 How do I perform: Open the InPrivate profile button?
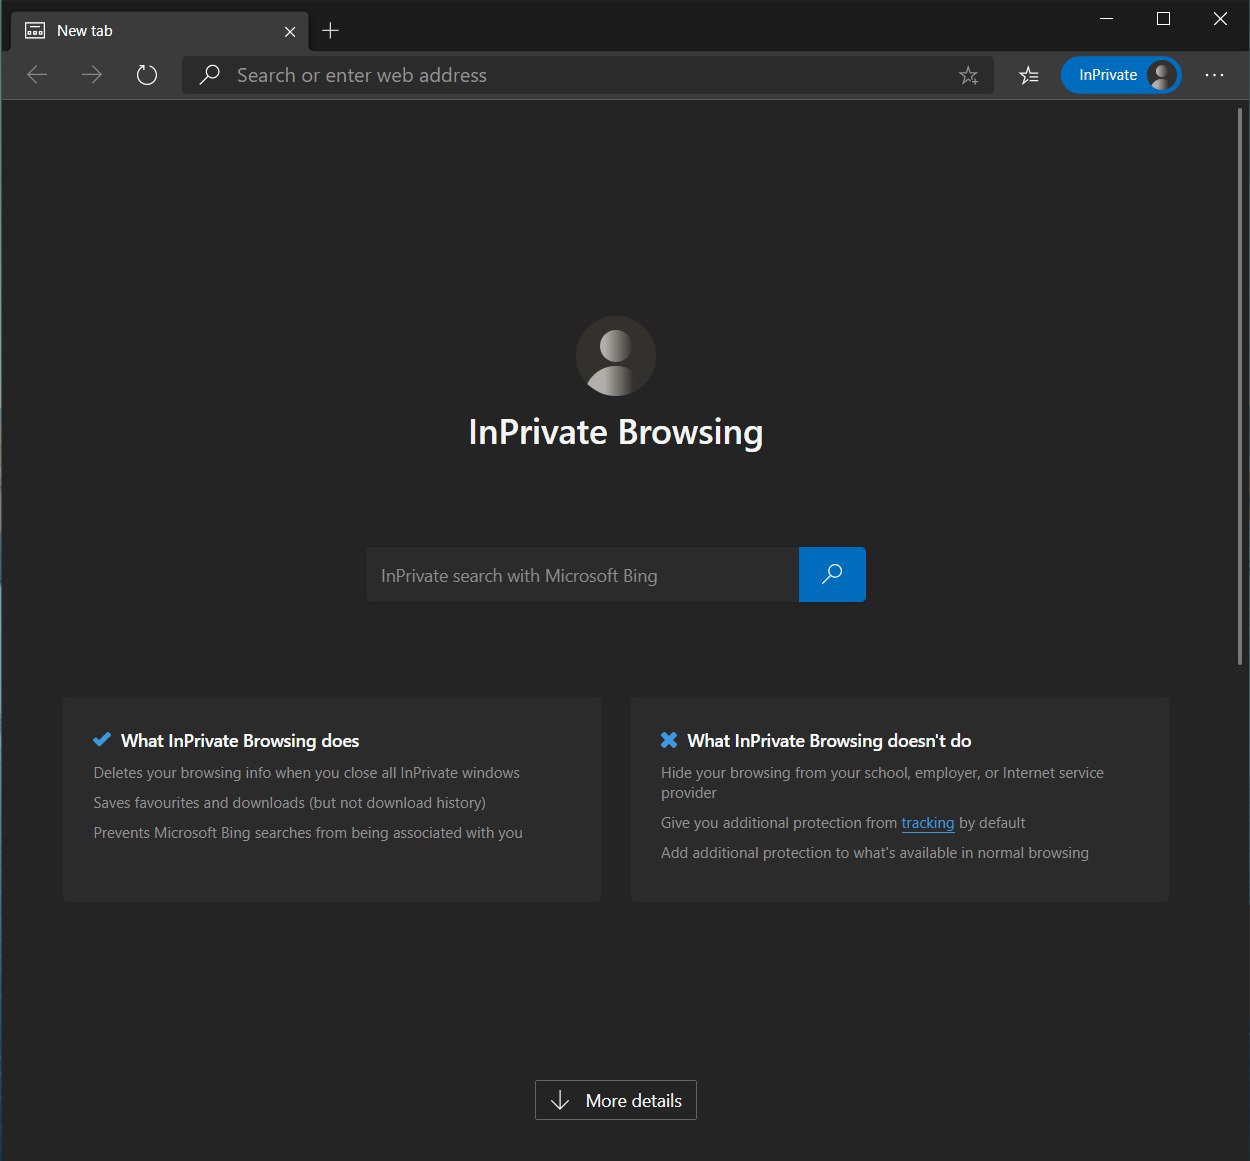1121,75
